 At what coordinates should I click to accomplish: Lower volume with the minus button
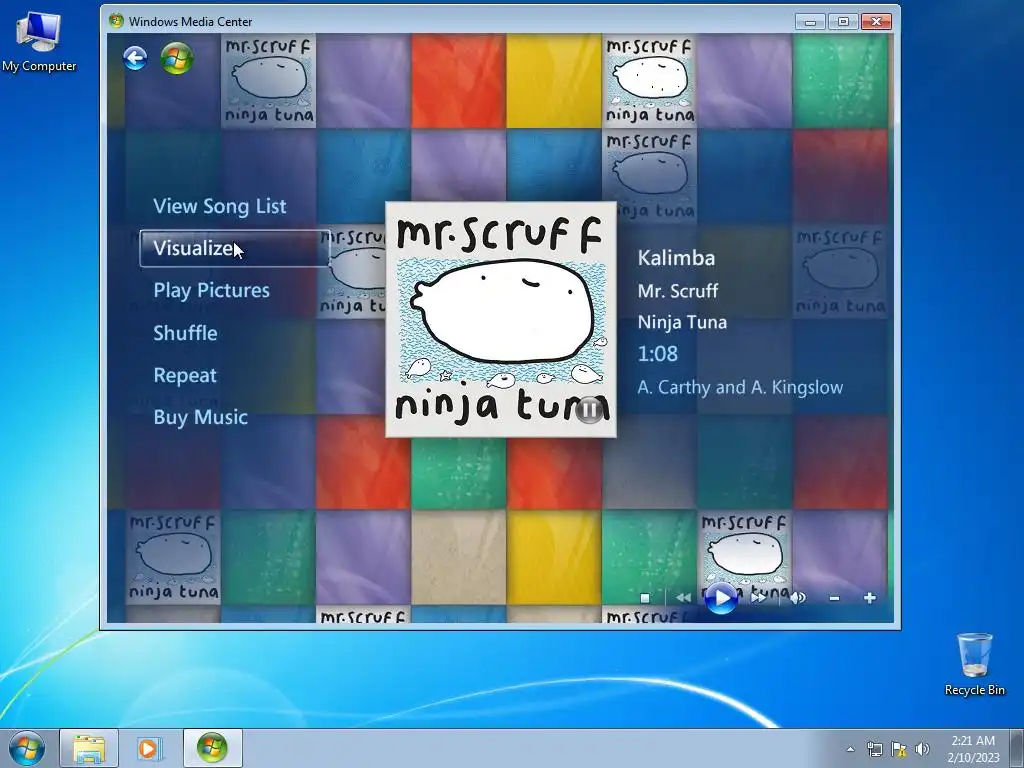coord(834,598)
